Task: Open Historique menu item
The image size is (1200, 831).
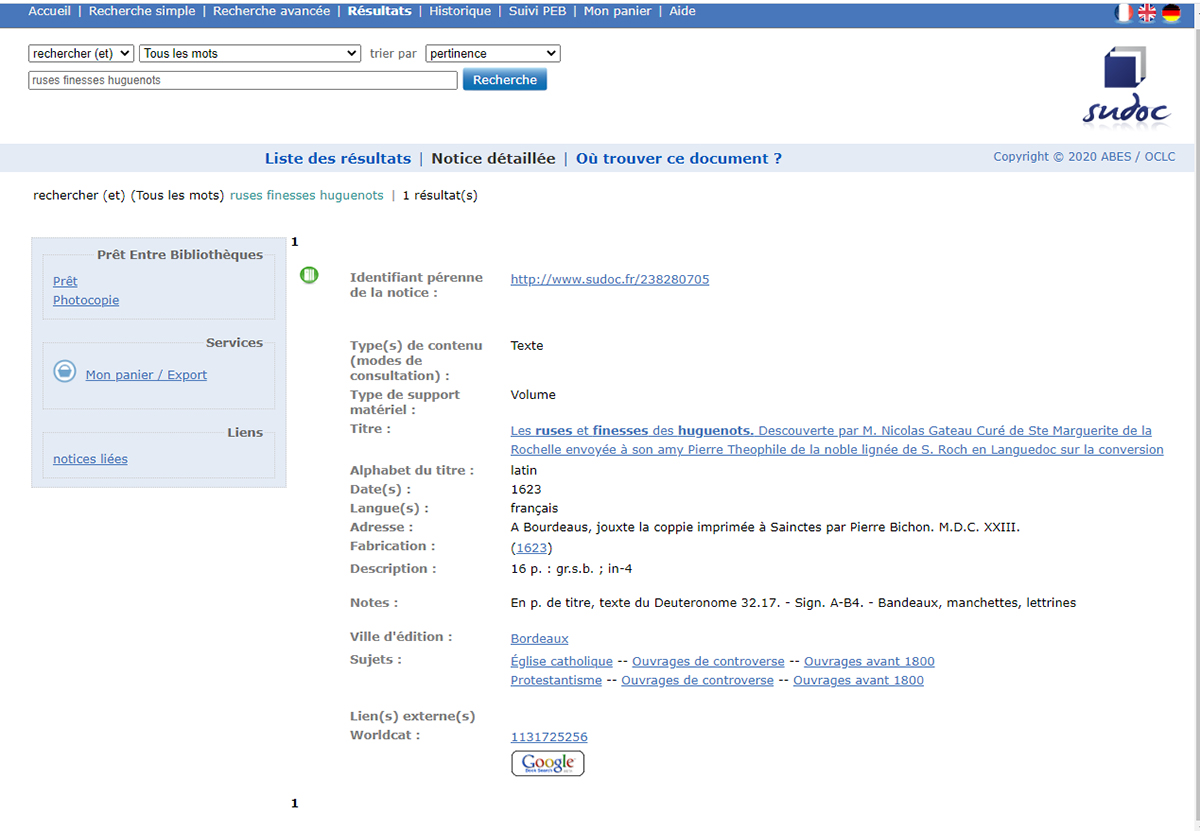Action: click(x=460, y=11)
